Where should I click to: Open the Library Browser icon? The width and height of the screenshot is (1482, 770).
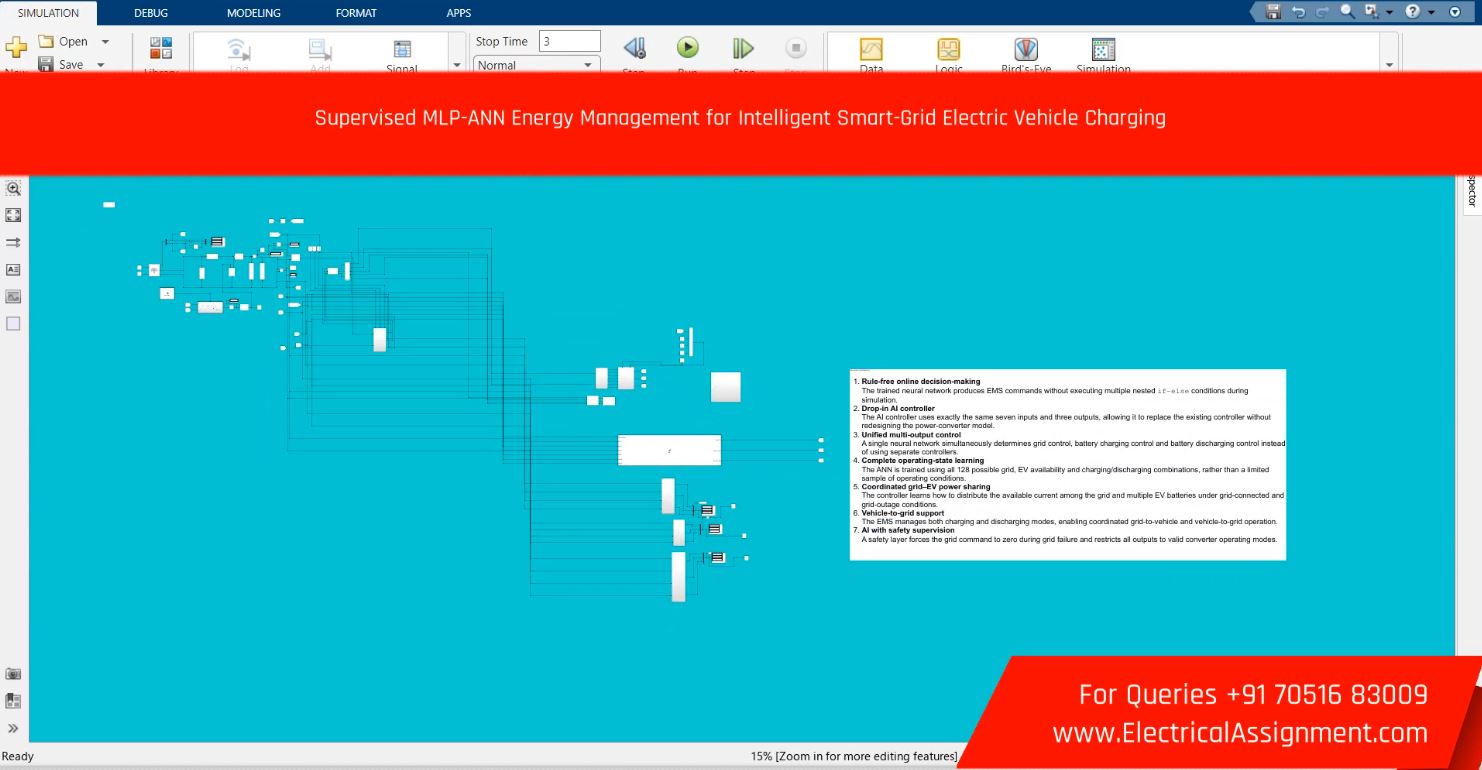(161, 49)
